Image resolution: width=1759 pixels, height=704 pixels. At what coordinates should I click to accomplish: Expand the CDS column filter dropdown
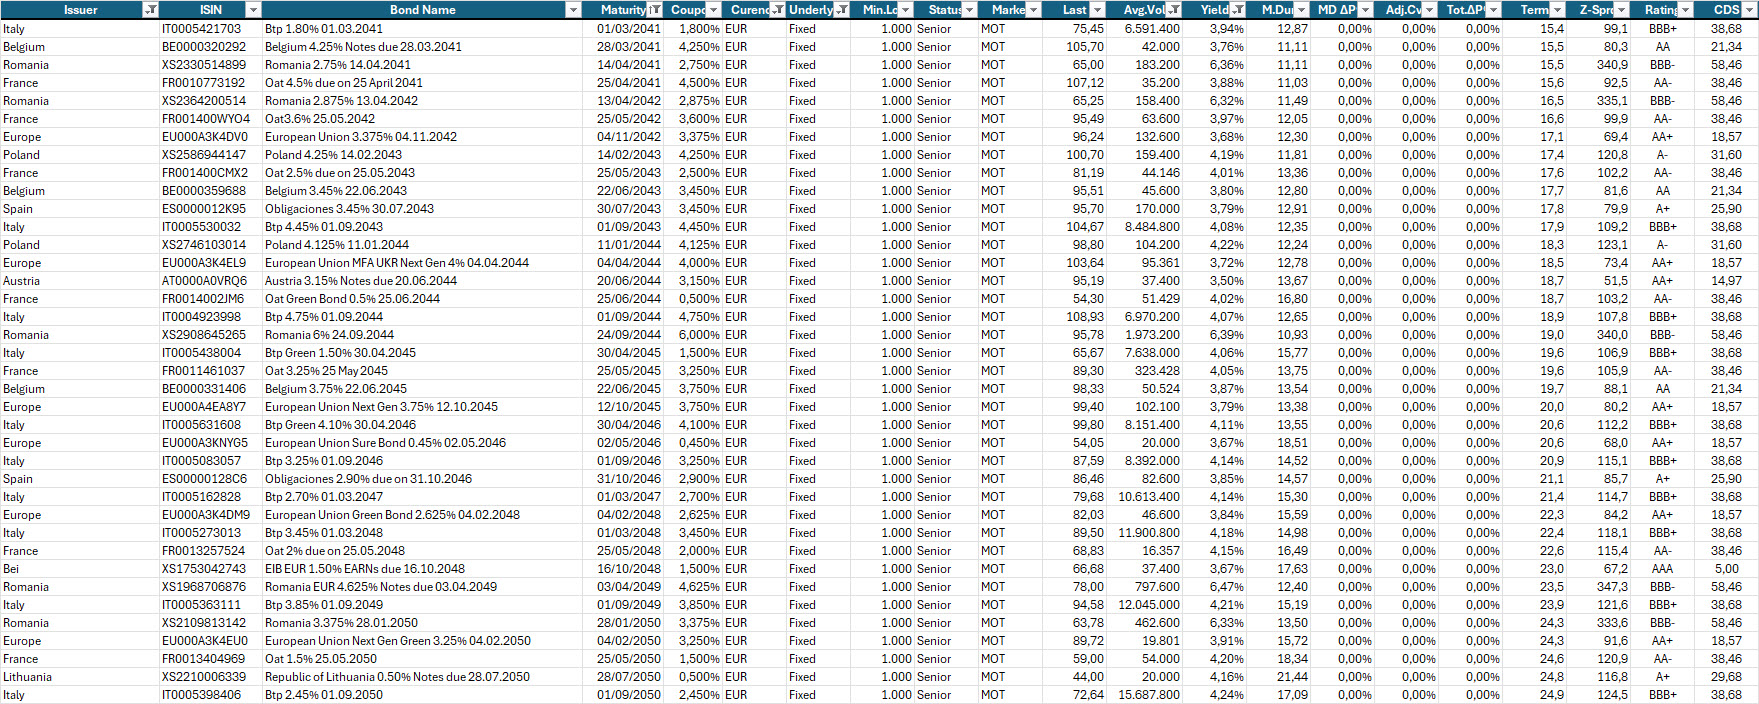point(1748,10)
